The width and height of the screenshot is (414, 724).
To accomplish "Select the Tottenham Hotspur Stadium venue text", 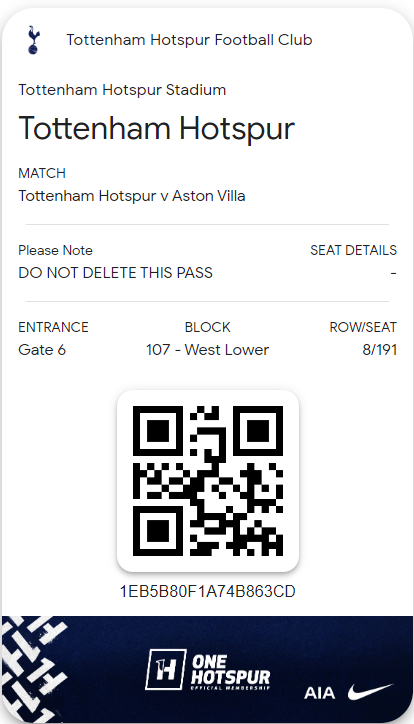I will pyautogui.click(x=122, y=90).
